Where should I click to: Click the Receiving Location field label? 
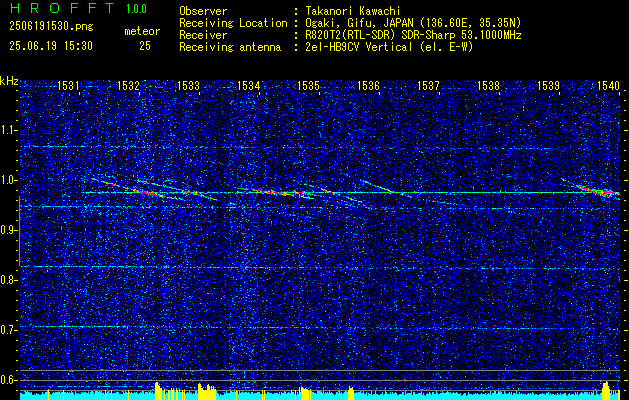click(233, 23)
